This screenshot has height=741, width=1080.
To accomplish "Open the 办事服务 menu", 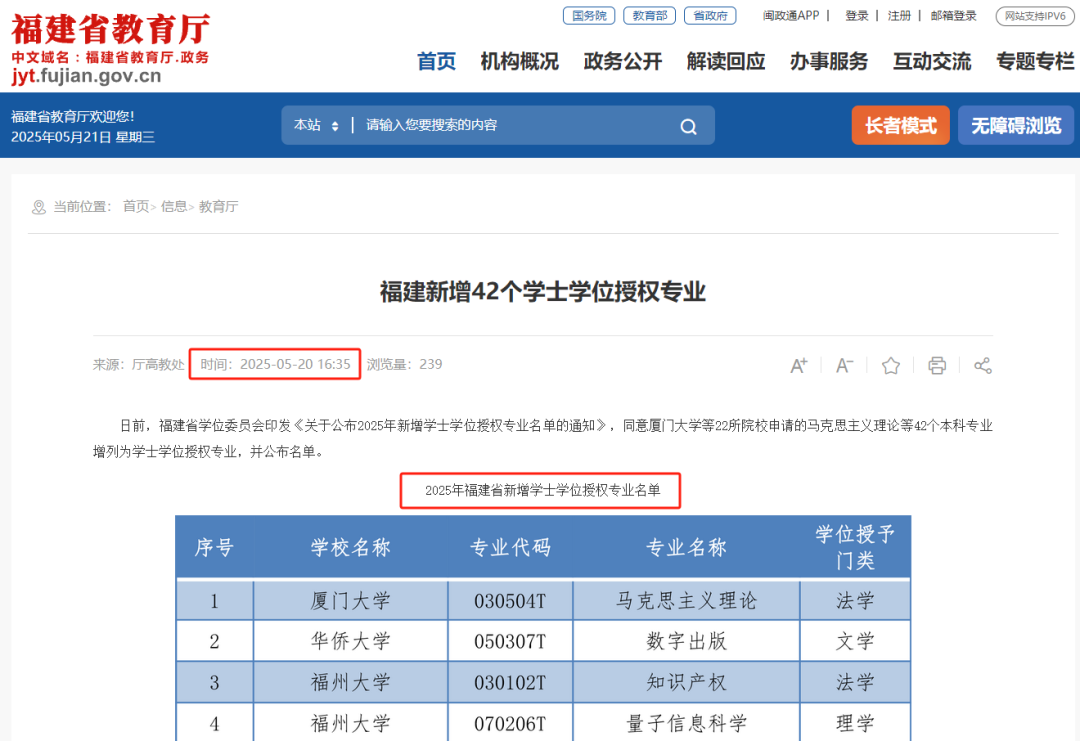I will click(x=829, y=61).
